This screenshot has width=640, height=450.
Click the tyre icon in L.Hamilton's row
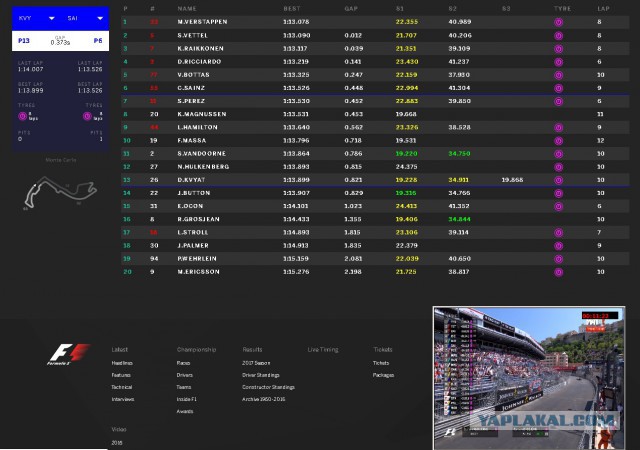tap(558, 128)
